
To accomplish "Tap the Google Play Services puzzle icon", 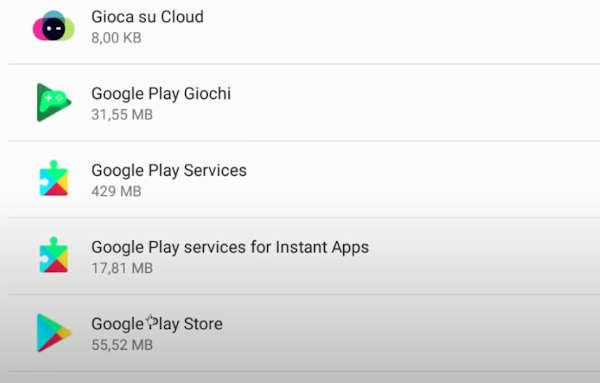I will [54, 179].
